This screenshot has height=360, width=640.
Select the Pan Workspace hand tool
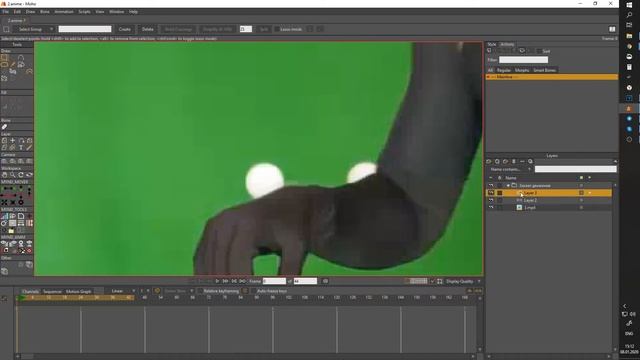(x=4, y=175)
